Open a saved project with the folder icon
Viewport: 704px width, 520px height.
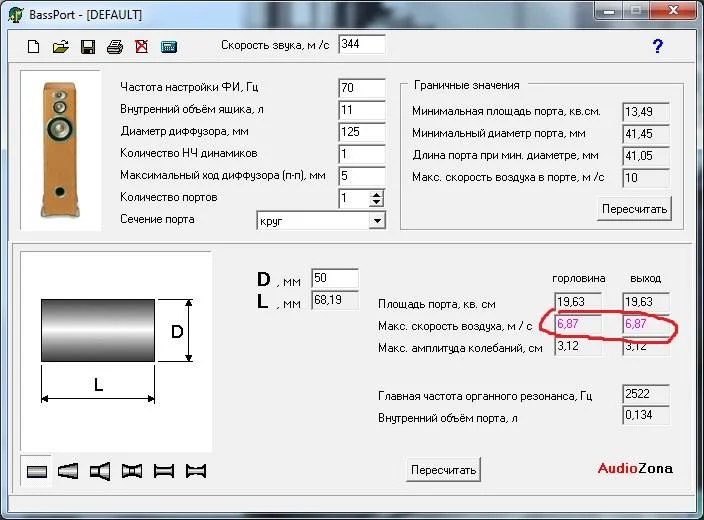pyautogui.click(x=61, y=46)
